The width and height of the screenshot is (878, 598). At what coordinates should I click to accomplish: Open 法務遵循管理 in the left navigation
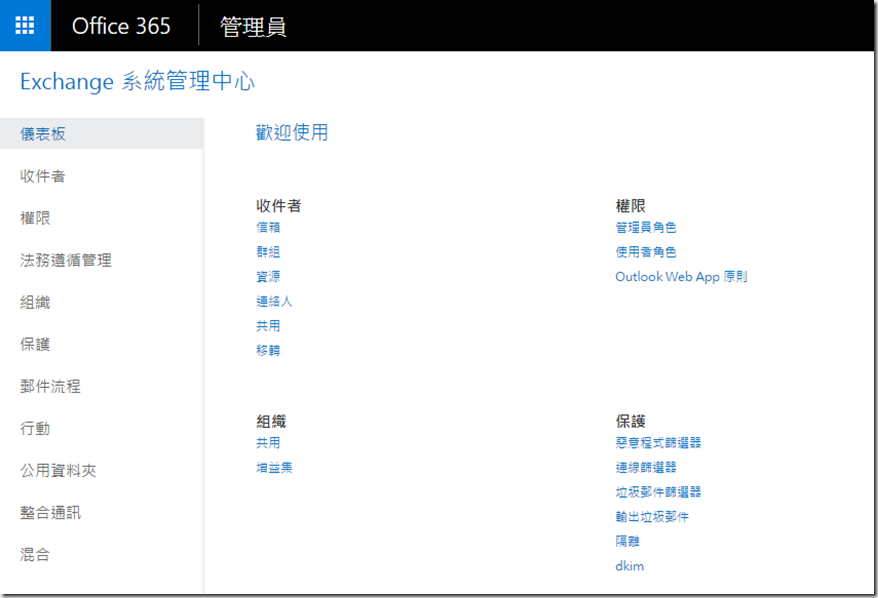click(66, 260)
